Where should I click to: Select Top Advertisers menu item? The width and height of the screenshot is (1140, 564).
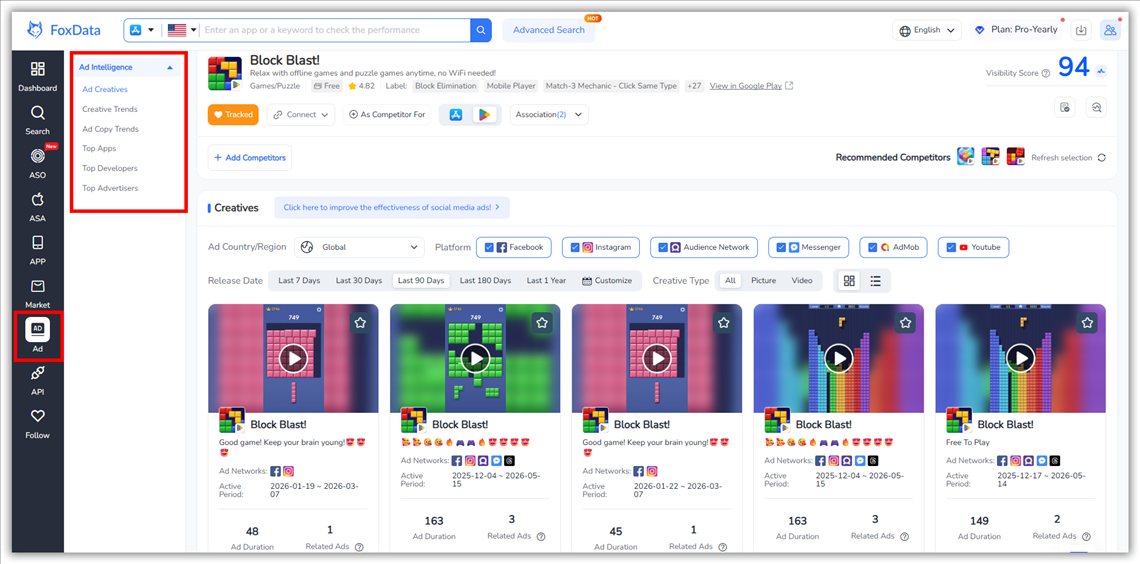click(x=110, y=188)
